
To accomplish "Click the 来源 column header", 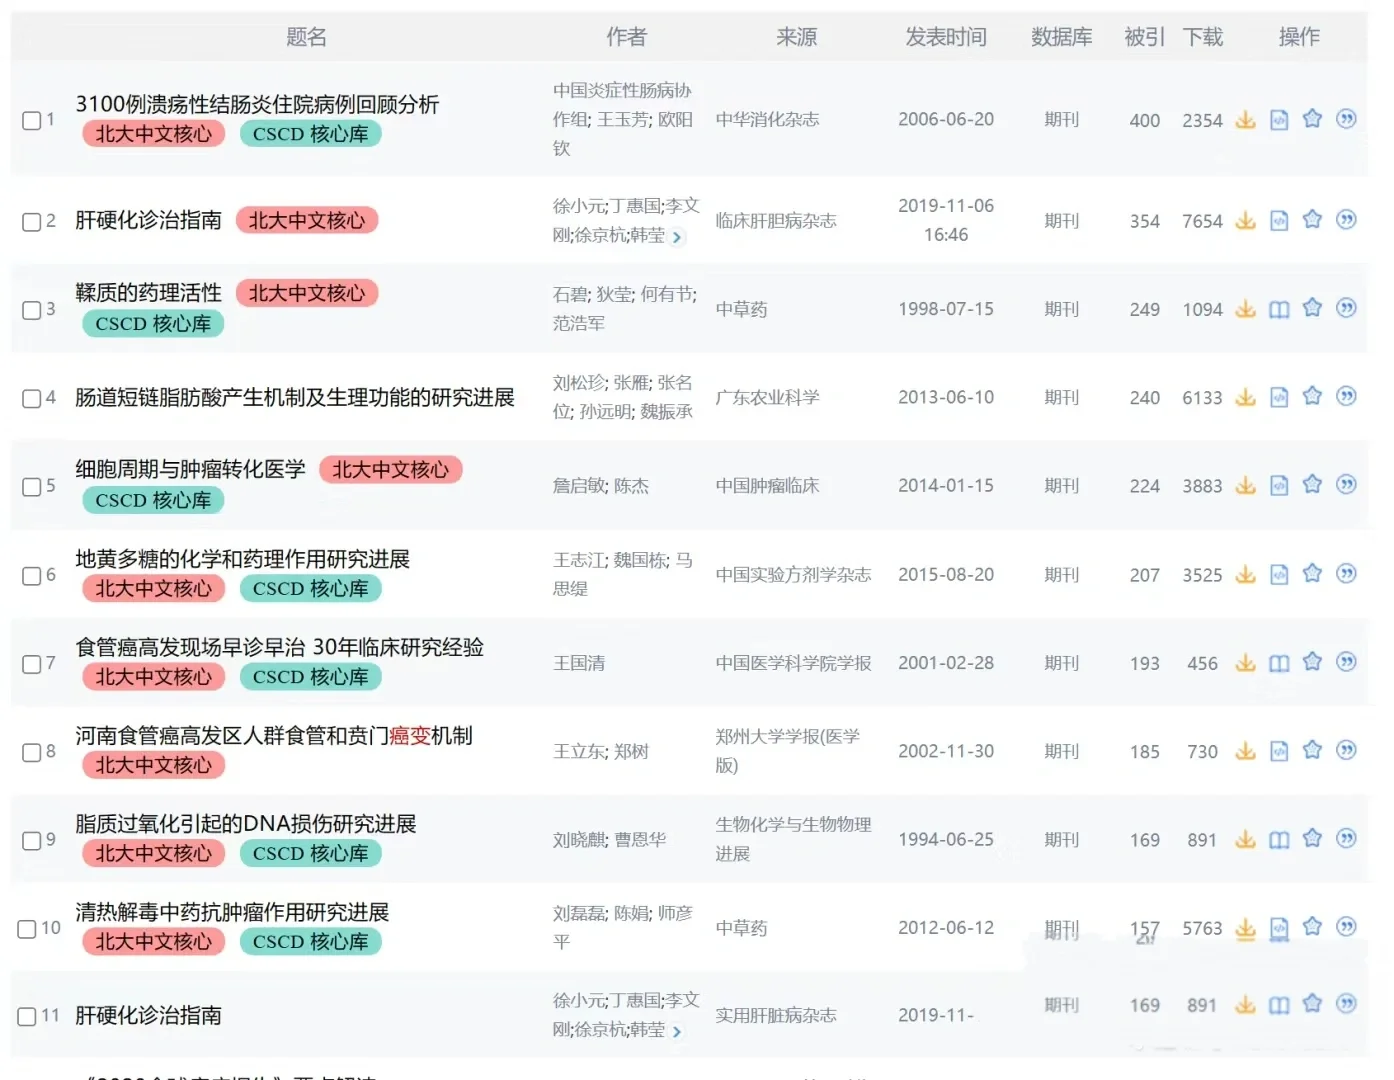I will pos(797,37).
